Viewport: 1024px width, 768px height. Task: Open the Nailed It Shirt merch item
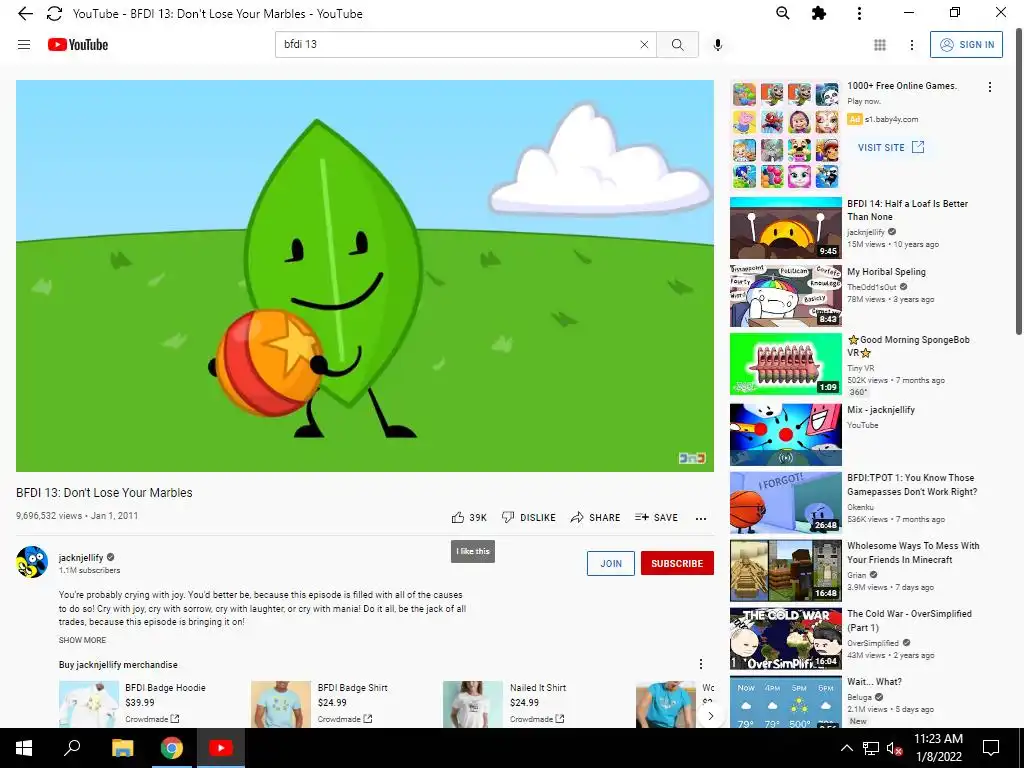click(506, 703)
